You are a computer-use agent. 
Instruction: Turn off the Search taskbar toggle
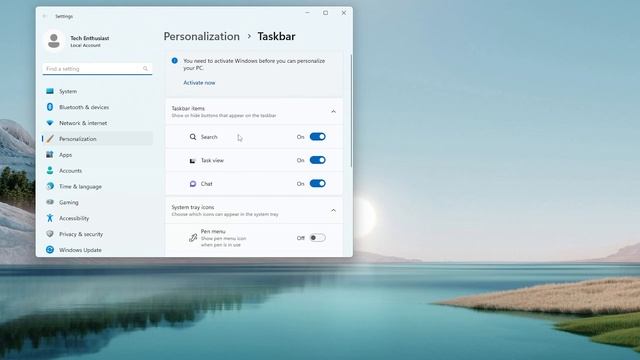[318, 137]
